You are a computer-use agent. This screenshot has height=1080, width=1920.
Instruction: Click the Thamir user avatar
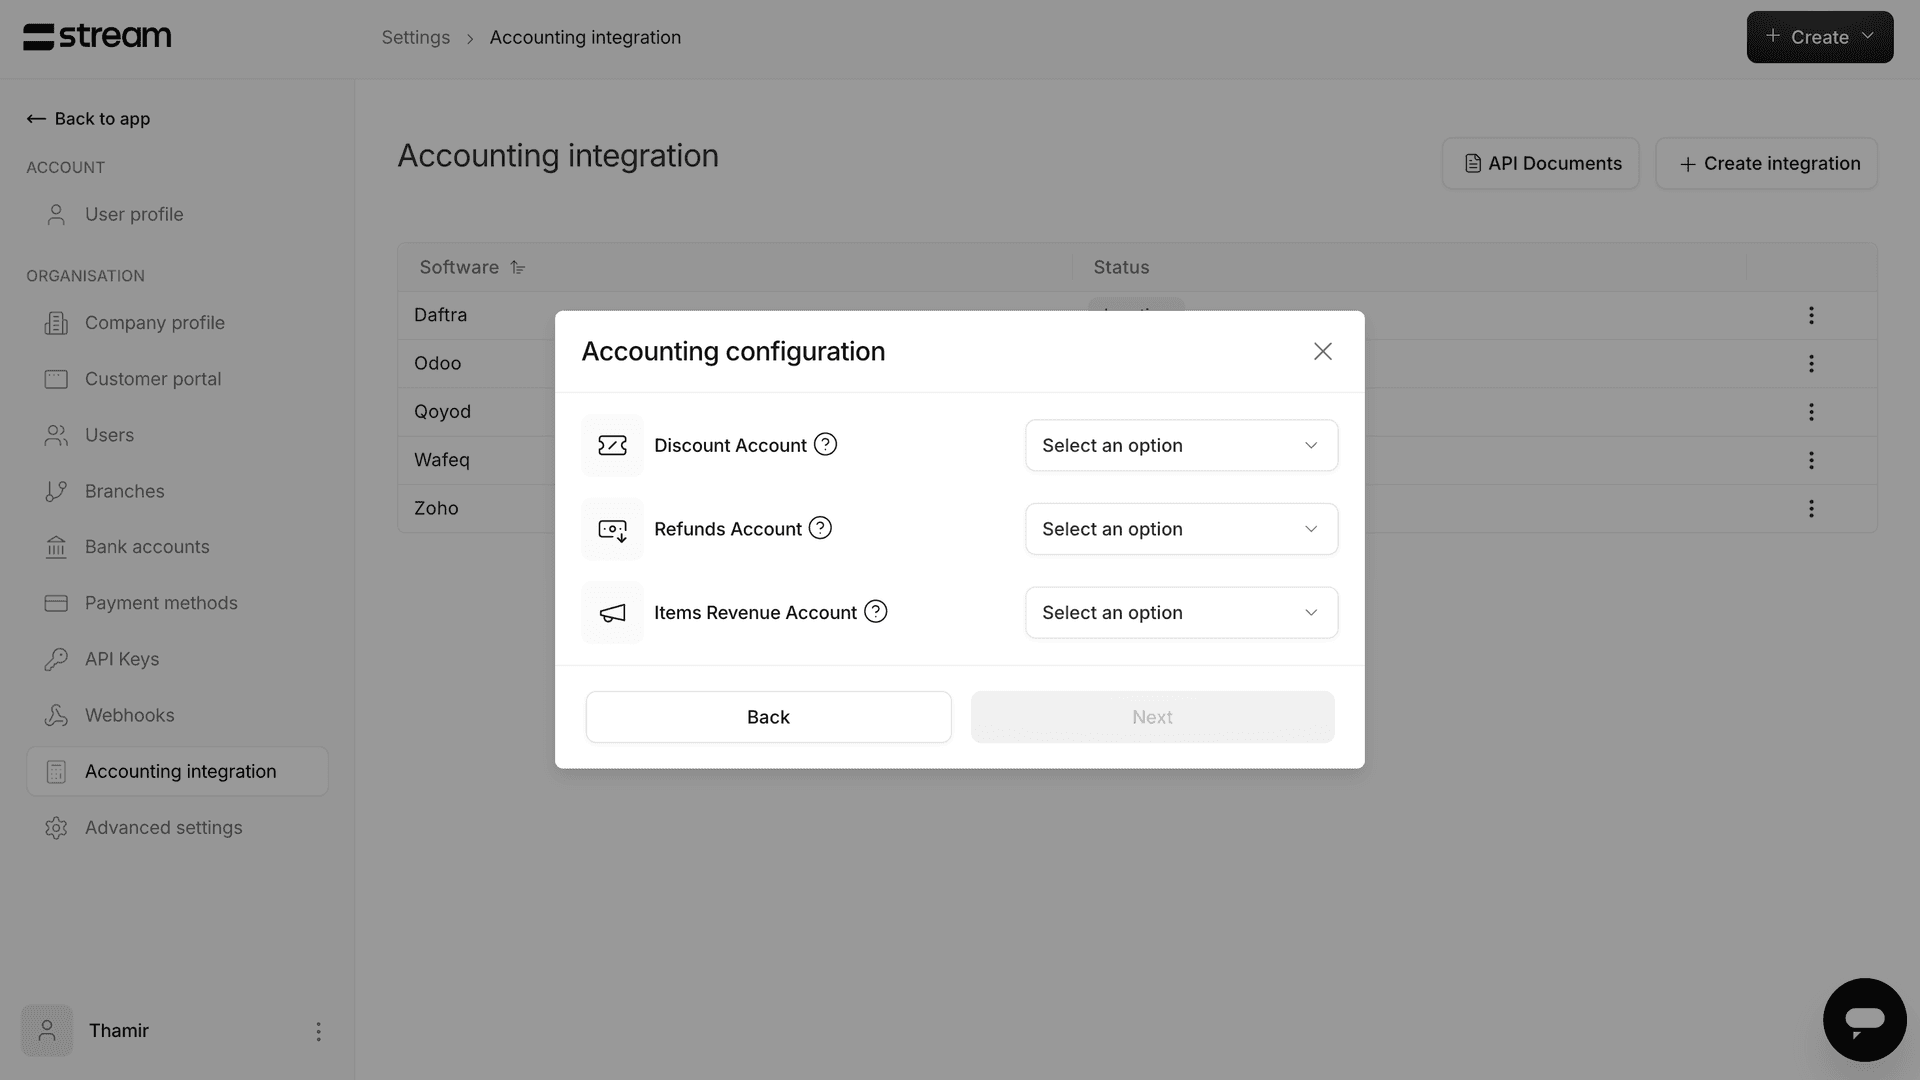point(47,1031)
